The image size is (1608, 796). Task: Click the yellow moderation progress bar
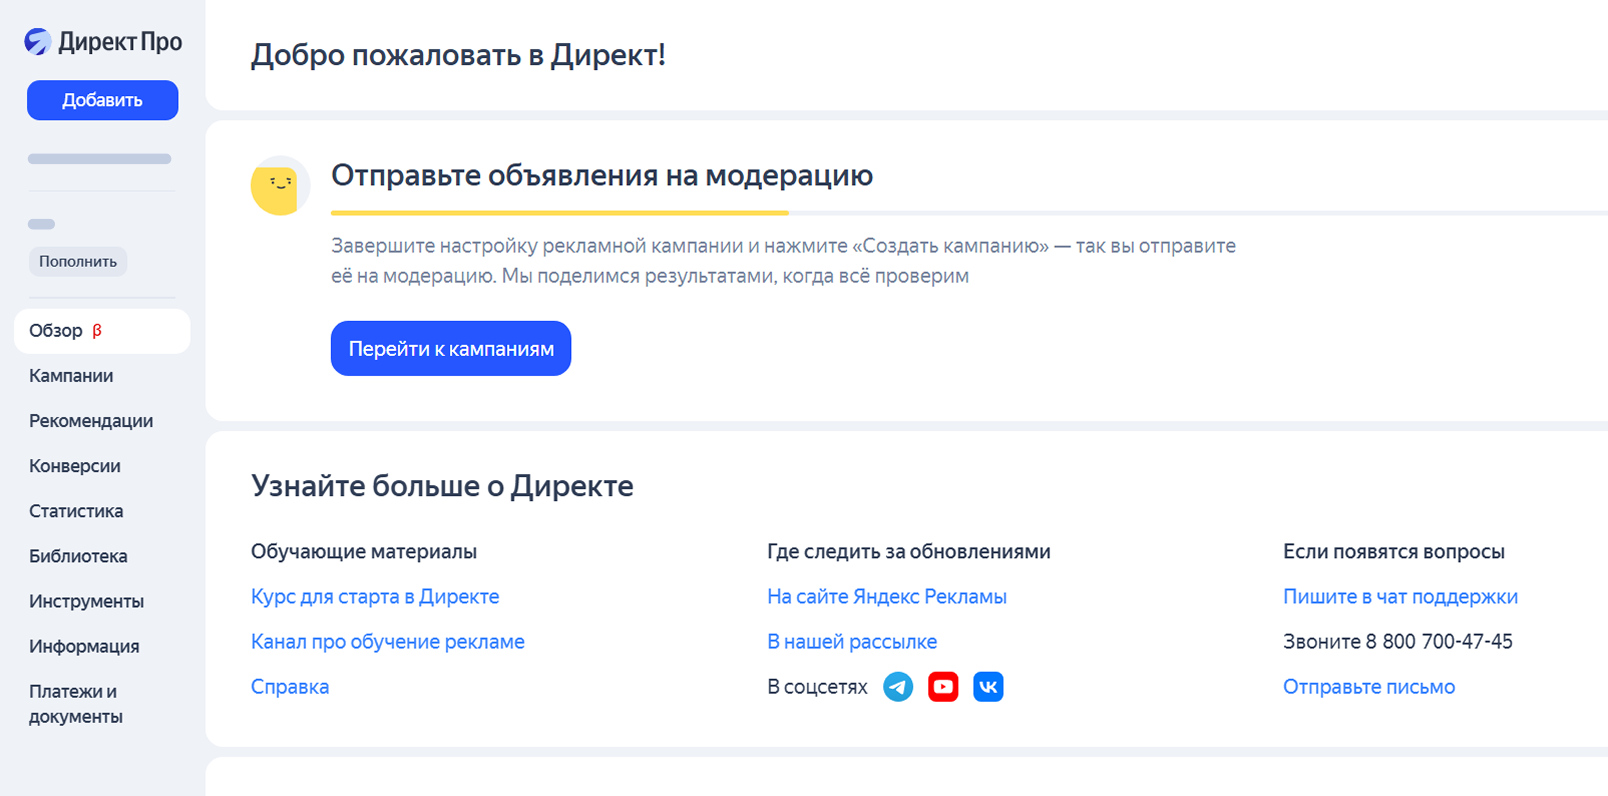pos(560,213)
